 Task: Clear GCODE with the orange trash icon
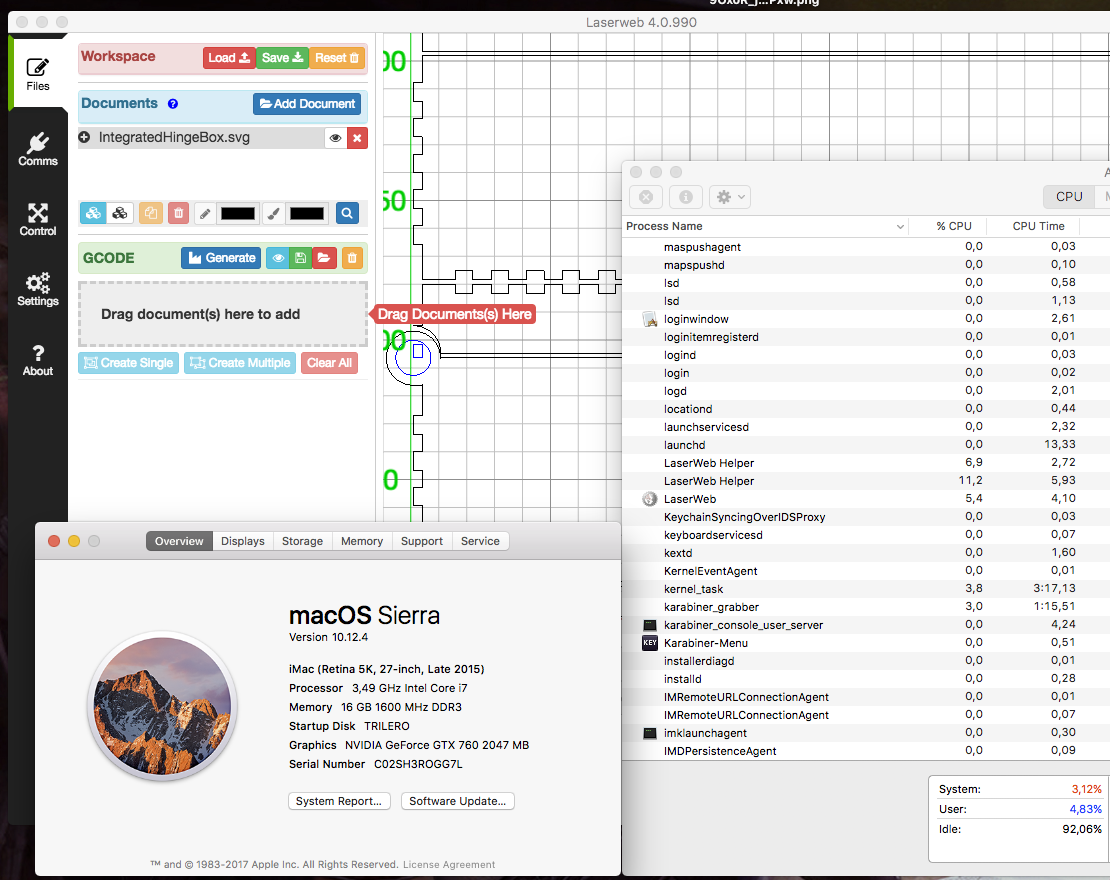(x=352, y=258)
